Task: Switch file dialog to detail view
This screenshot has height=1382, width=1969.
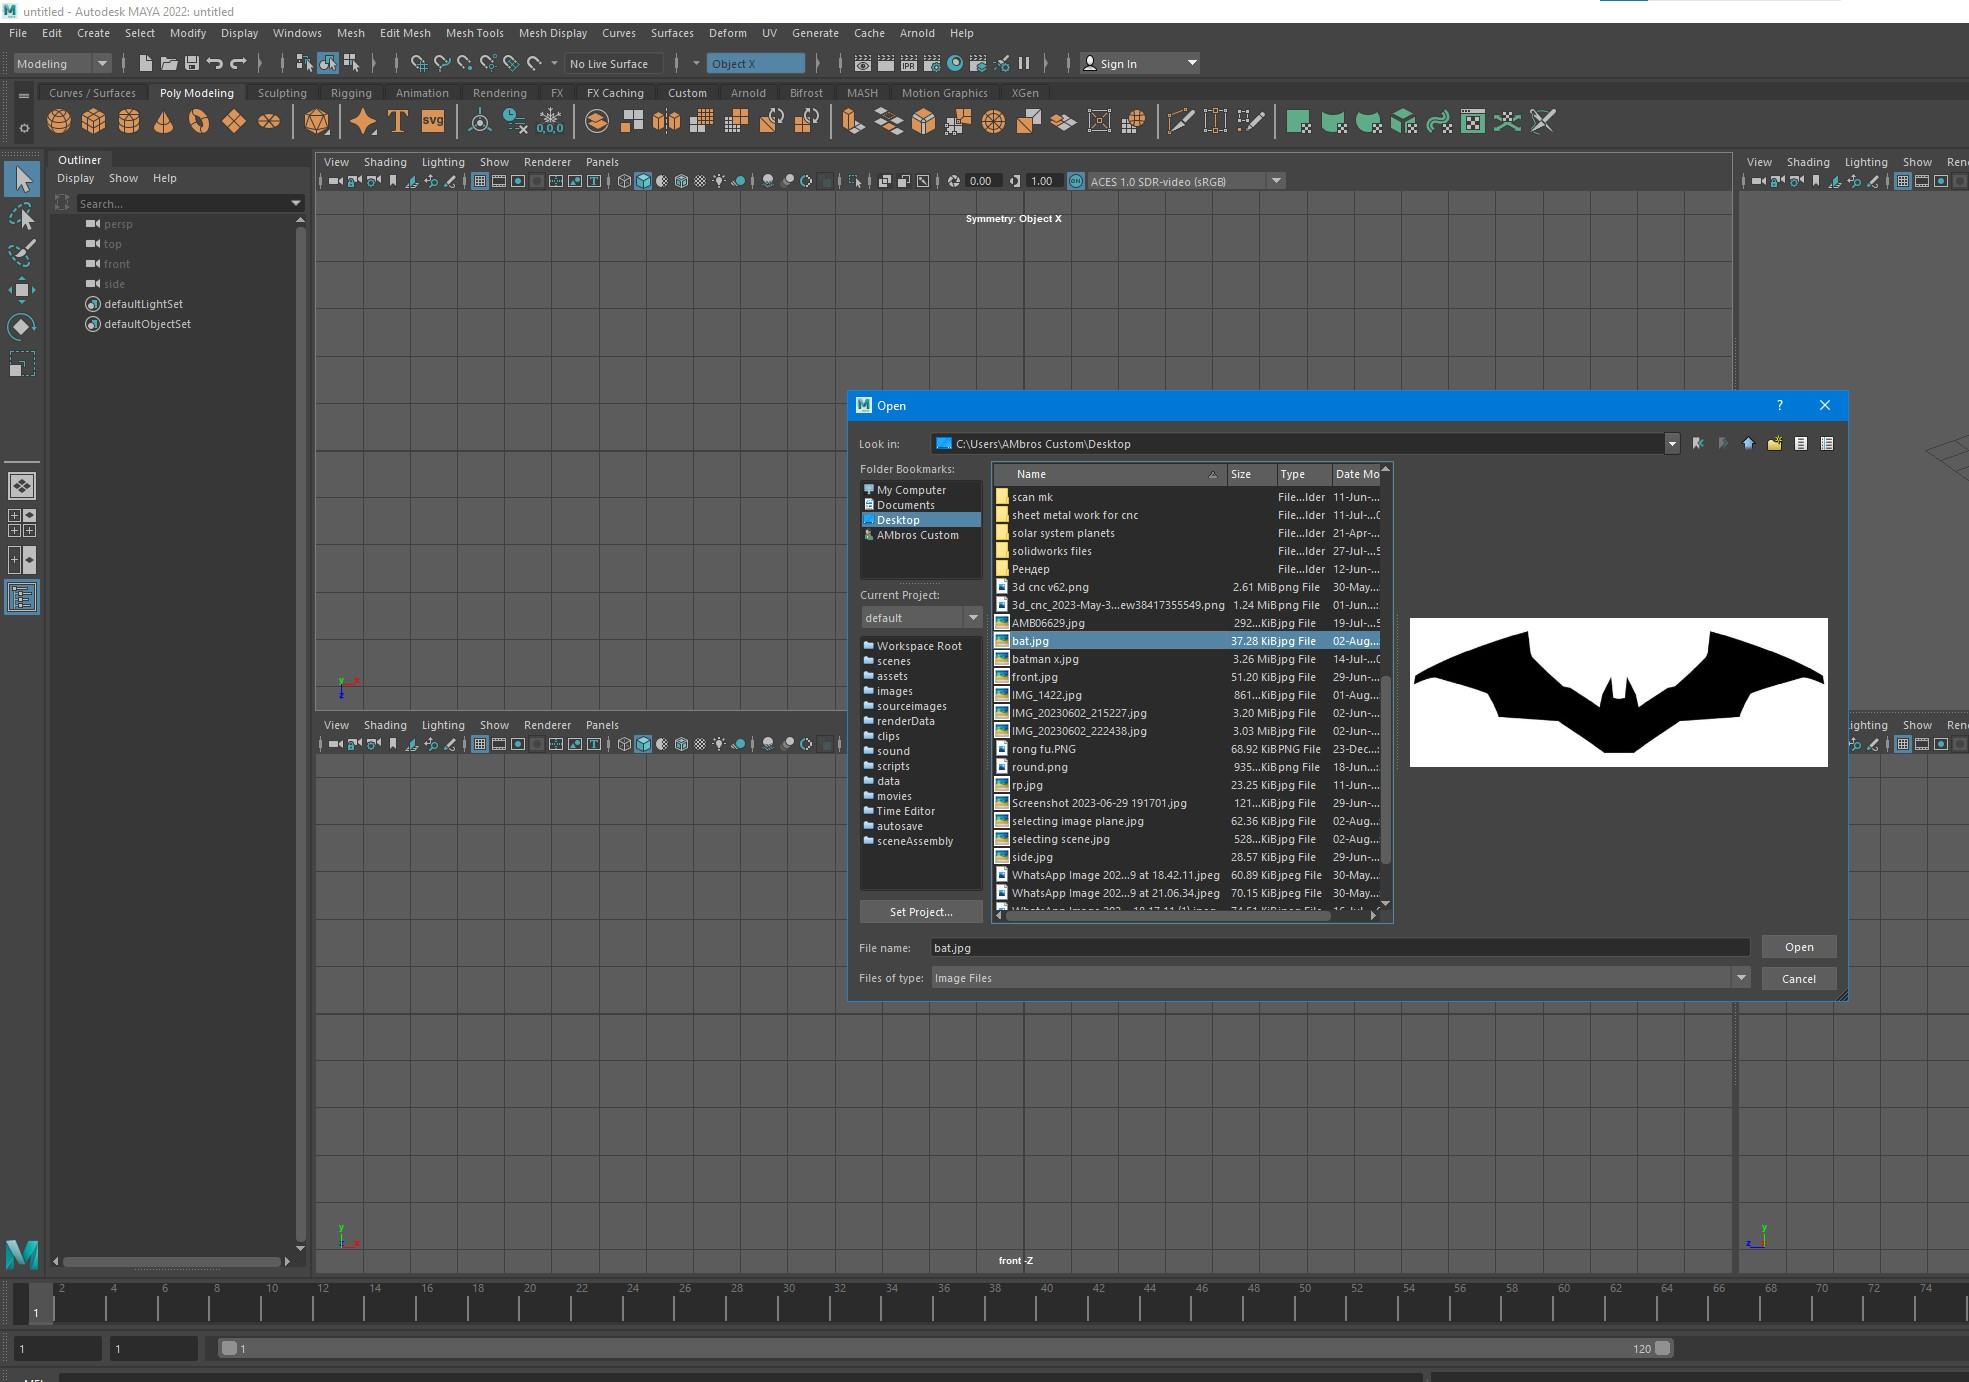Action: click(x=1827, y=444)
